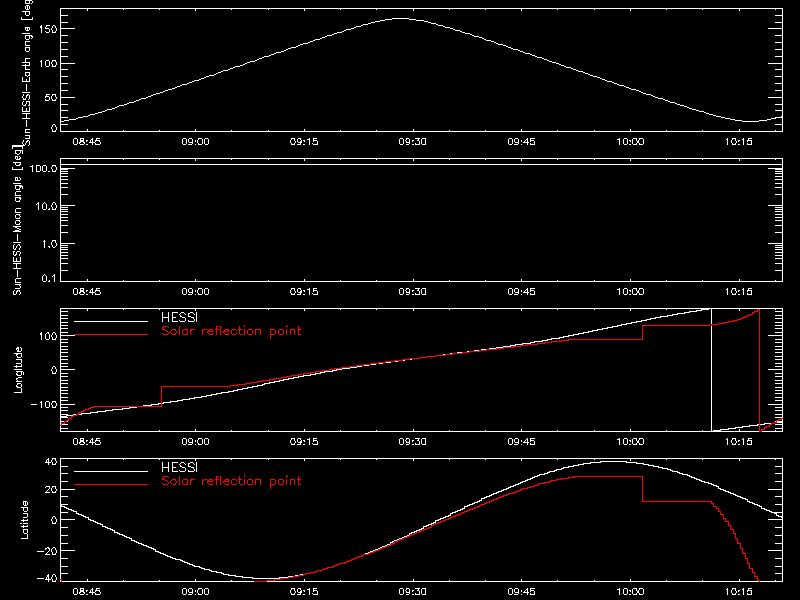Click the Sun-HESSI-Earth angle axis title
Image resolution: width=800 pixels, height=600 pixels.
(x=27, y=72)
